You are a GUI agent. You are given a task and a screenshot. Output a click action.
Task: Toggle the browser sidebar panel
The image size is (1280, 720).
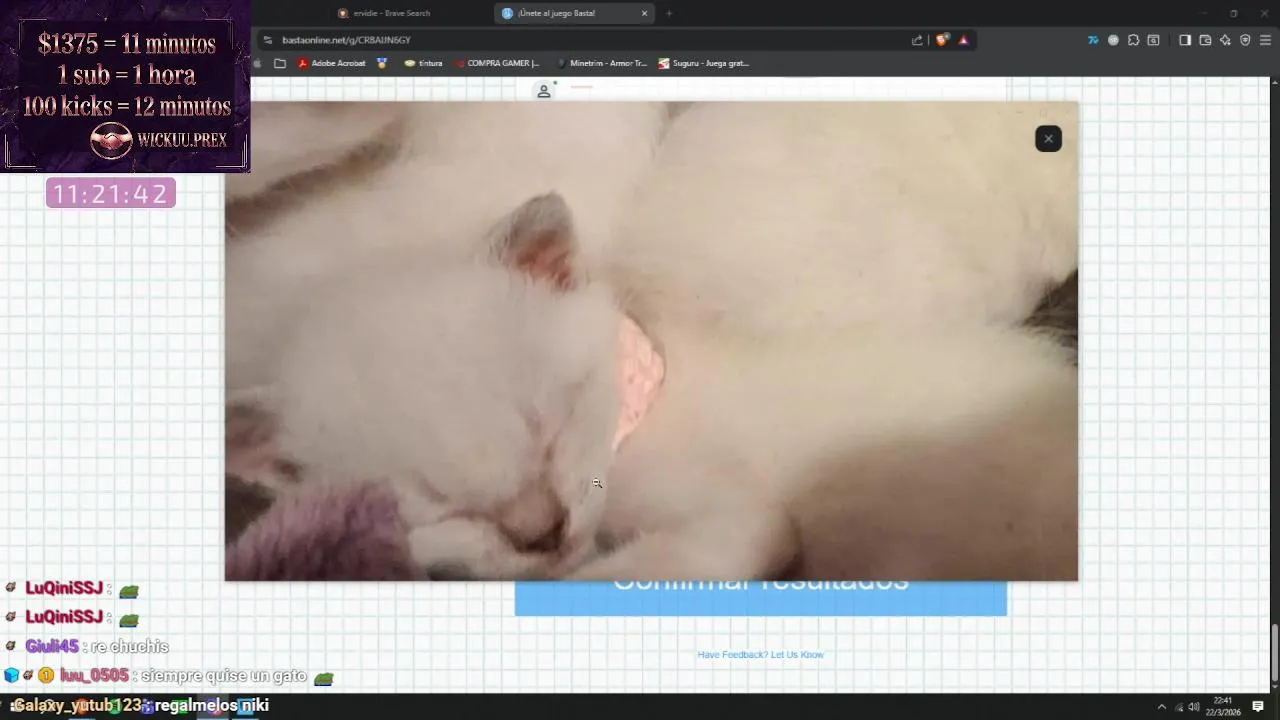1185,40
